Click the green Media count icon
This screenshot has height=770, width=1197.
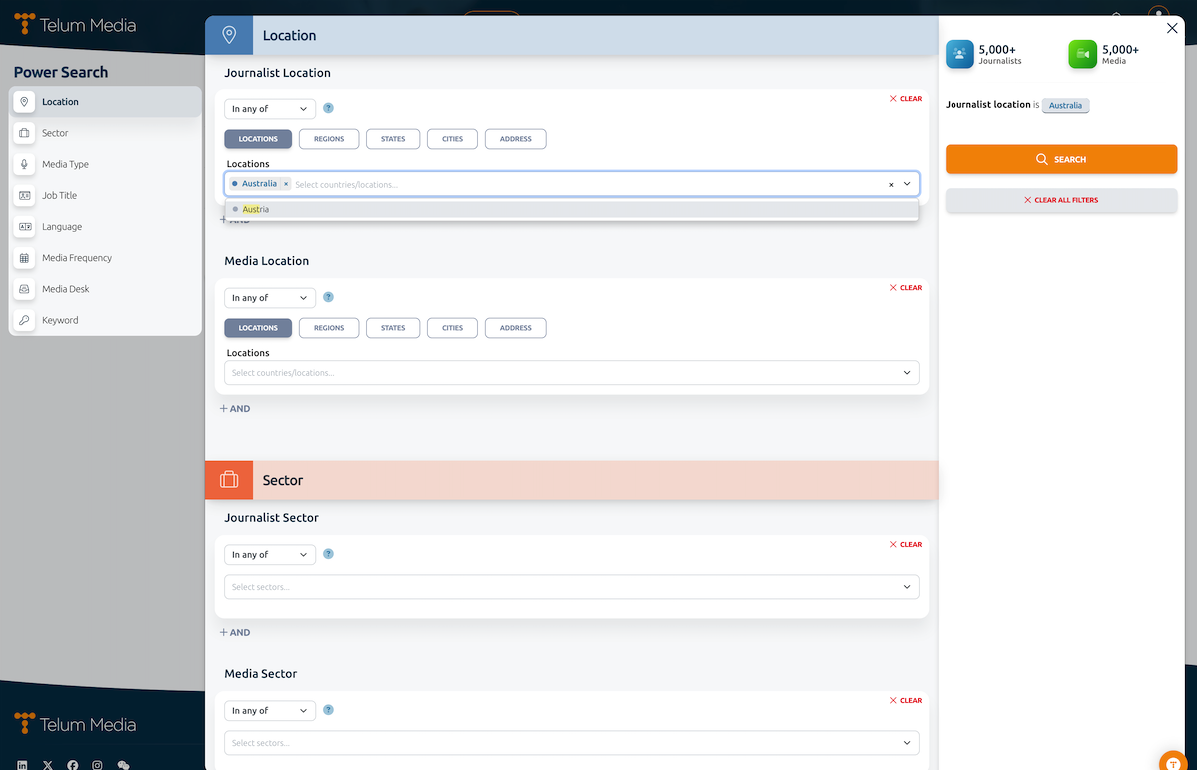pyautogui.click(x=1082, y=54)
